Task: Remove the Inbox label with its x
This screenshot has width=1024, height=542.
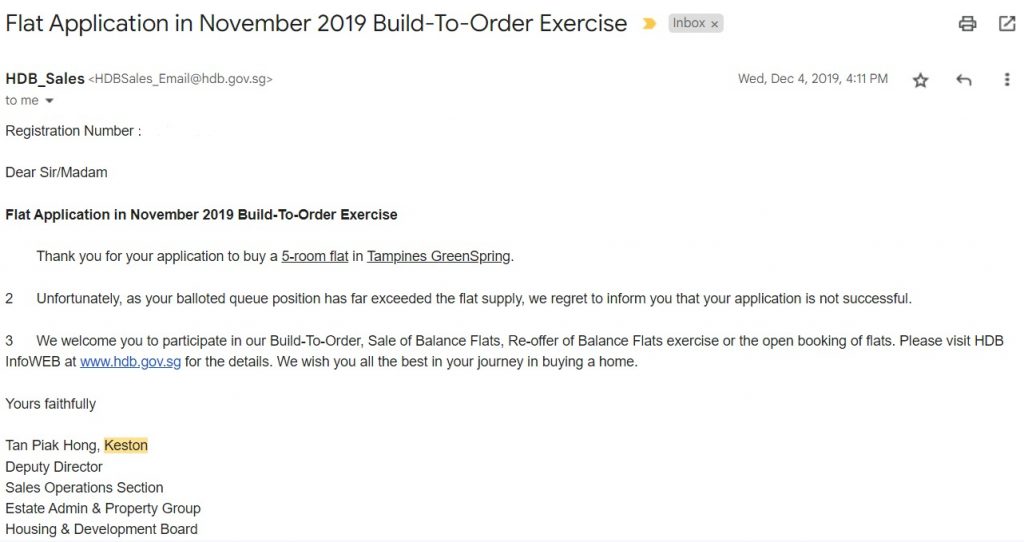Action: coord(714,24)
